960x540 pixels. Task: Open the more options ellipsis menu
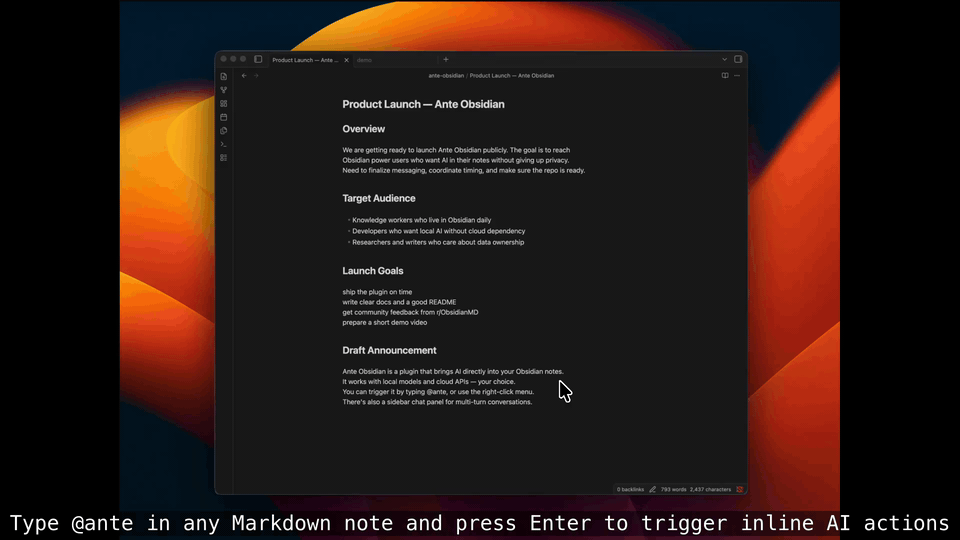[x=737, y=76]
